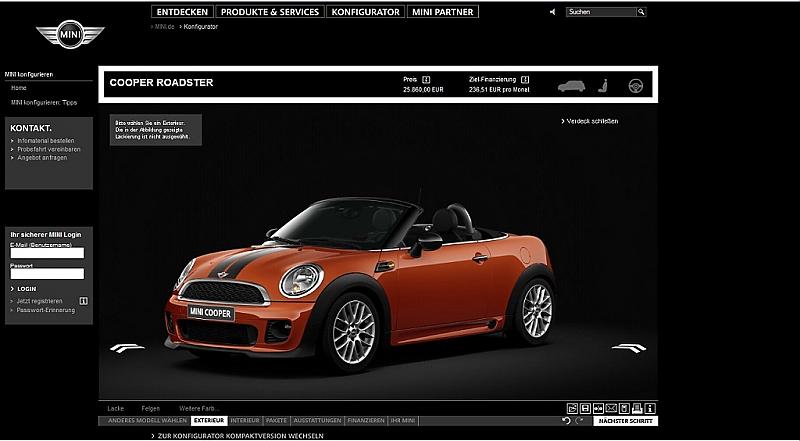Click the print icon in bottom toolbar
Viewport: 800px width, 441px height.
[x=637, y=408]
